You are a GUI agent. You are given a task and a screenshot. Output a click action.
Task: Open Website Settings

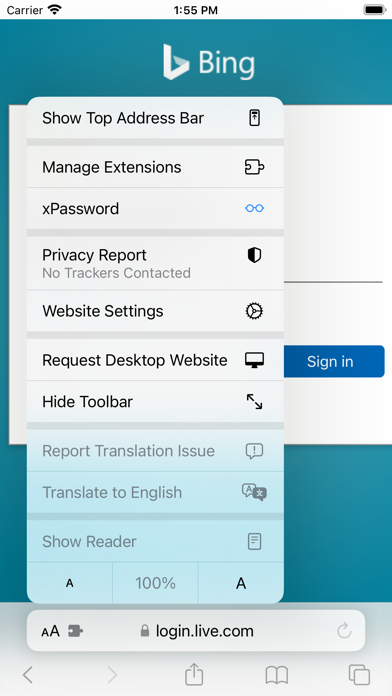[x=155, y=311]
